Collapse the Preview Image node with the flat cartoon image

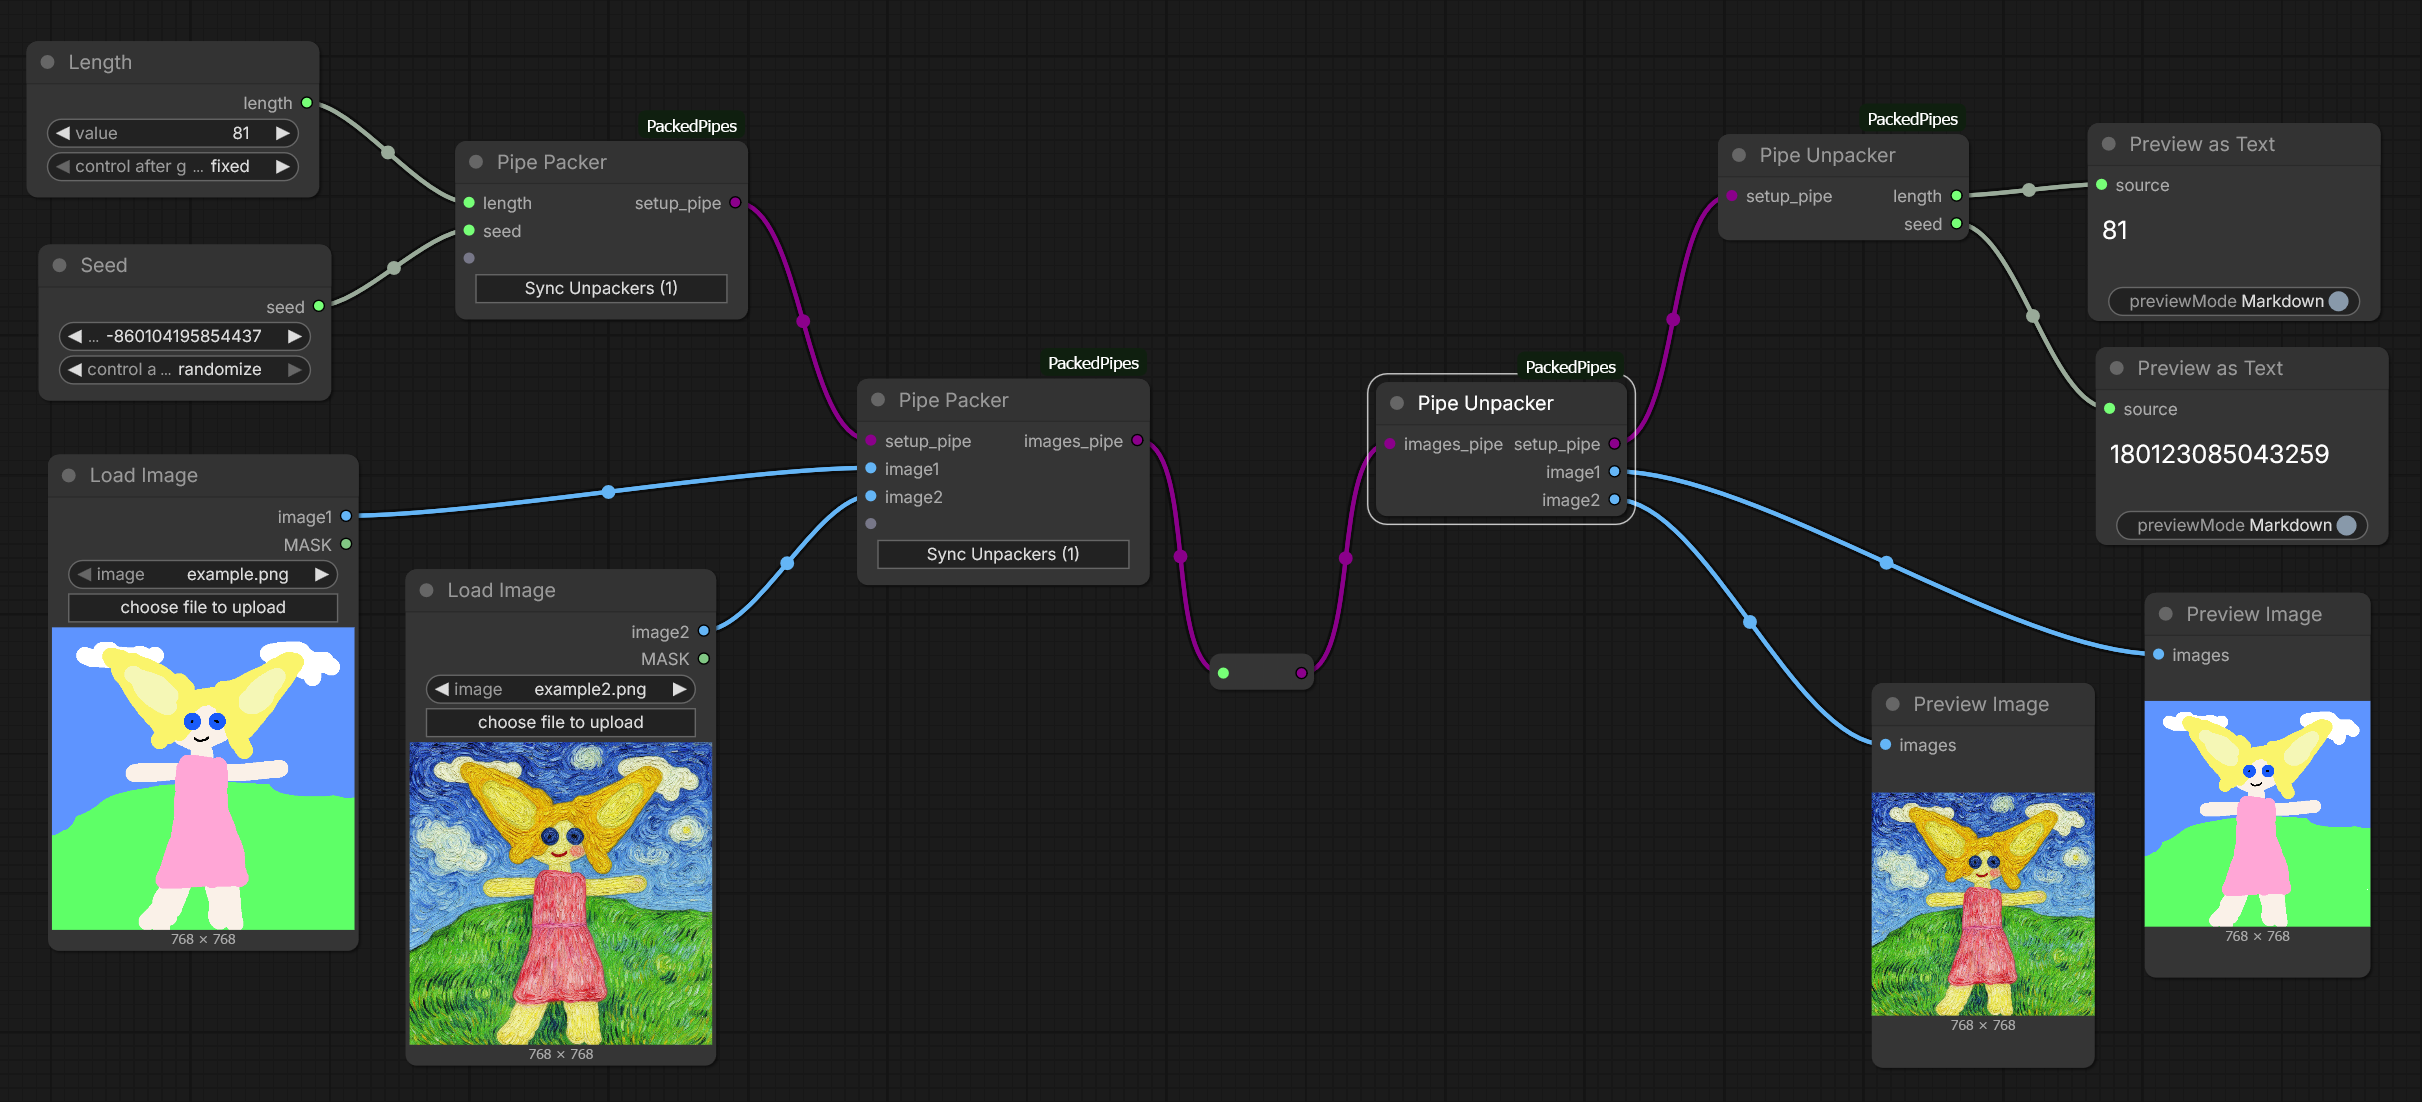[2166, 614]
